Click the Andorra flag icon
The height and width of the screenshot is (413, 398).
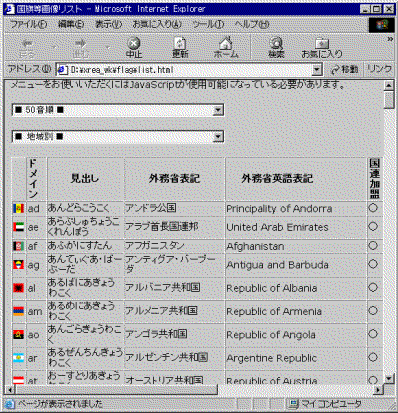tap(18, 208)
